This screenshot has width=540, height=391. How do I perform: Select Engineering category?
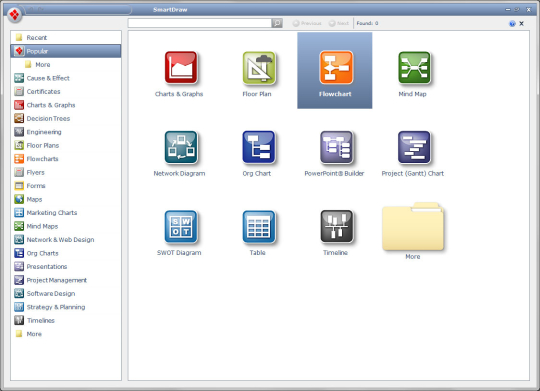click(66, 132)
